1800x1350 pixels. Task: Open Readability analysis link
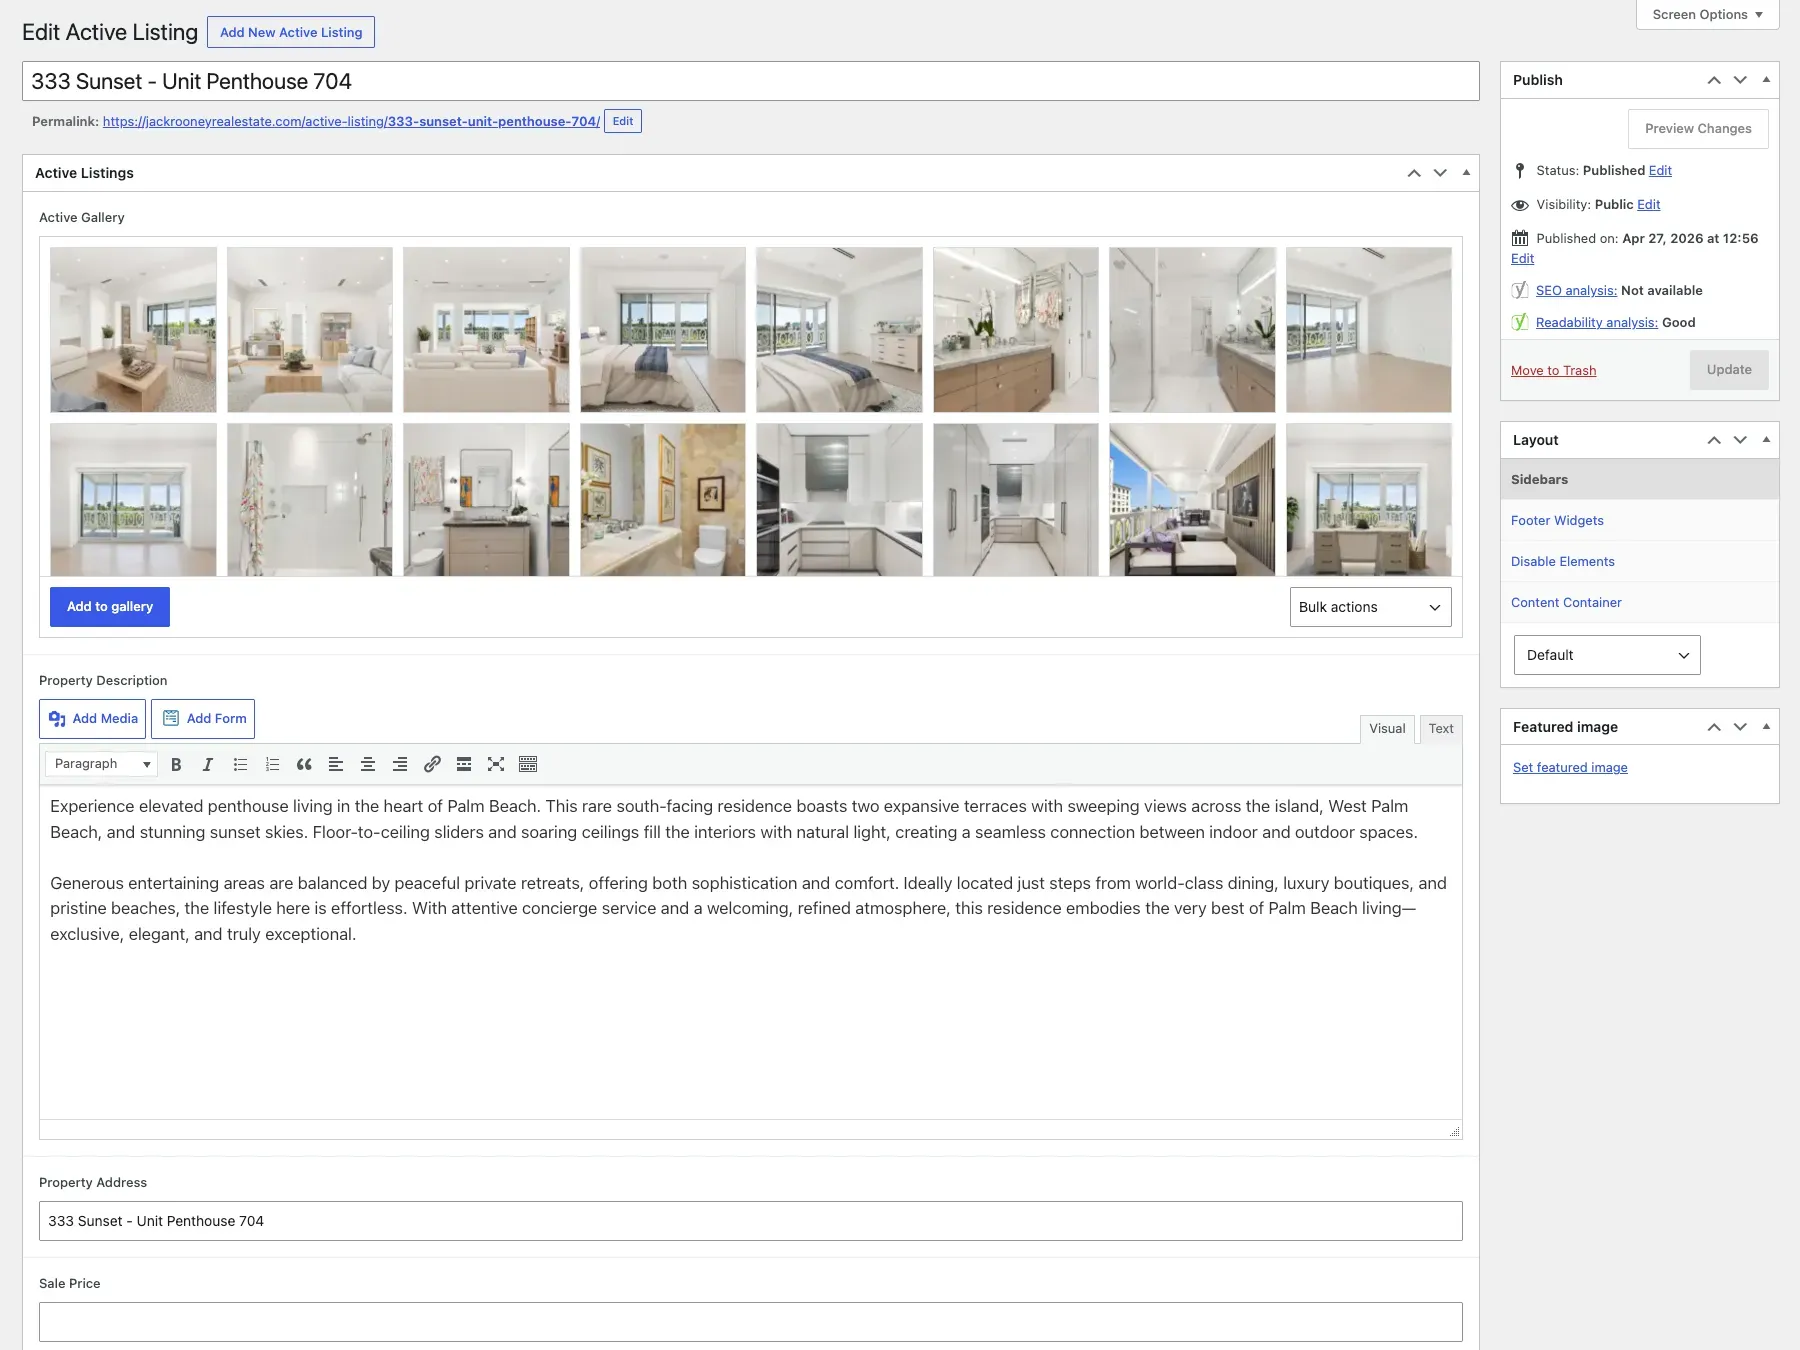coord(1597,323)
